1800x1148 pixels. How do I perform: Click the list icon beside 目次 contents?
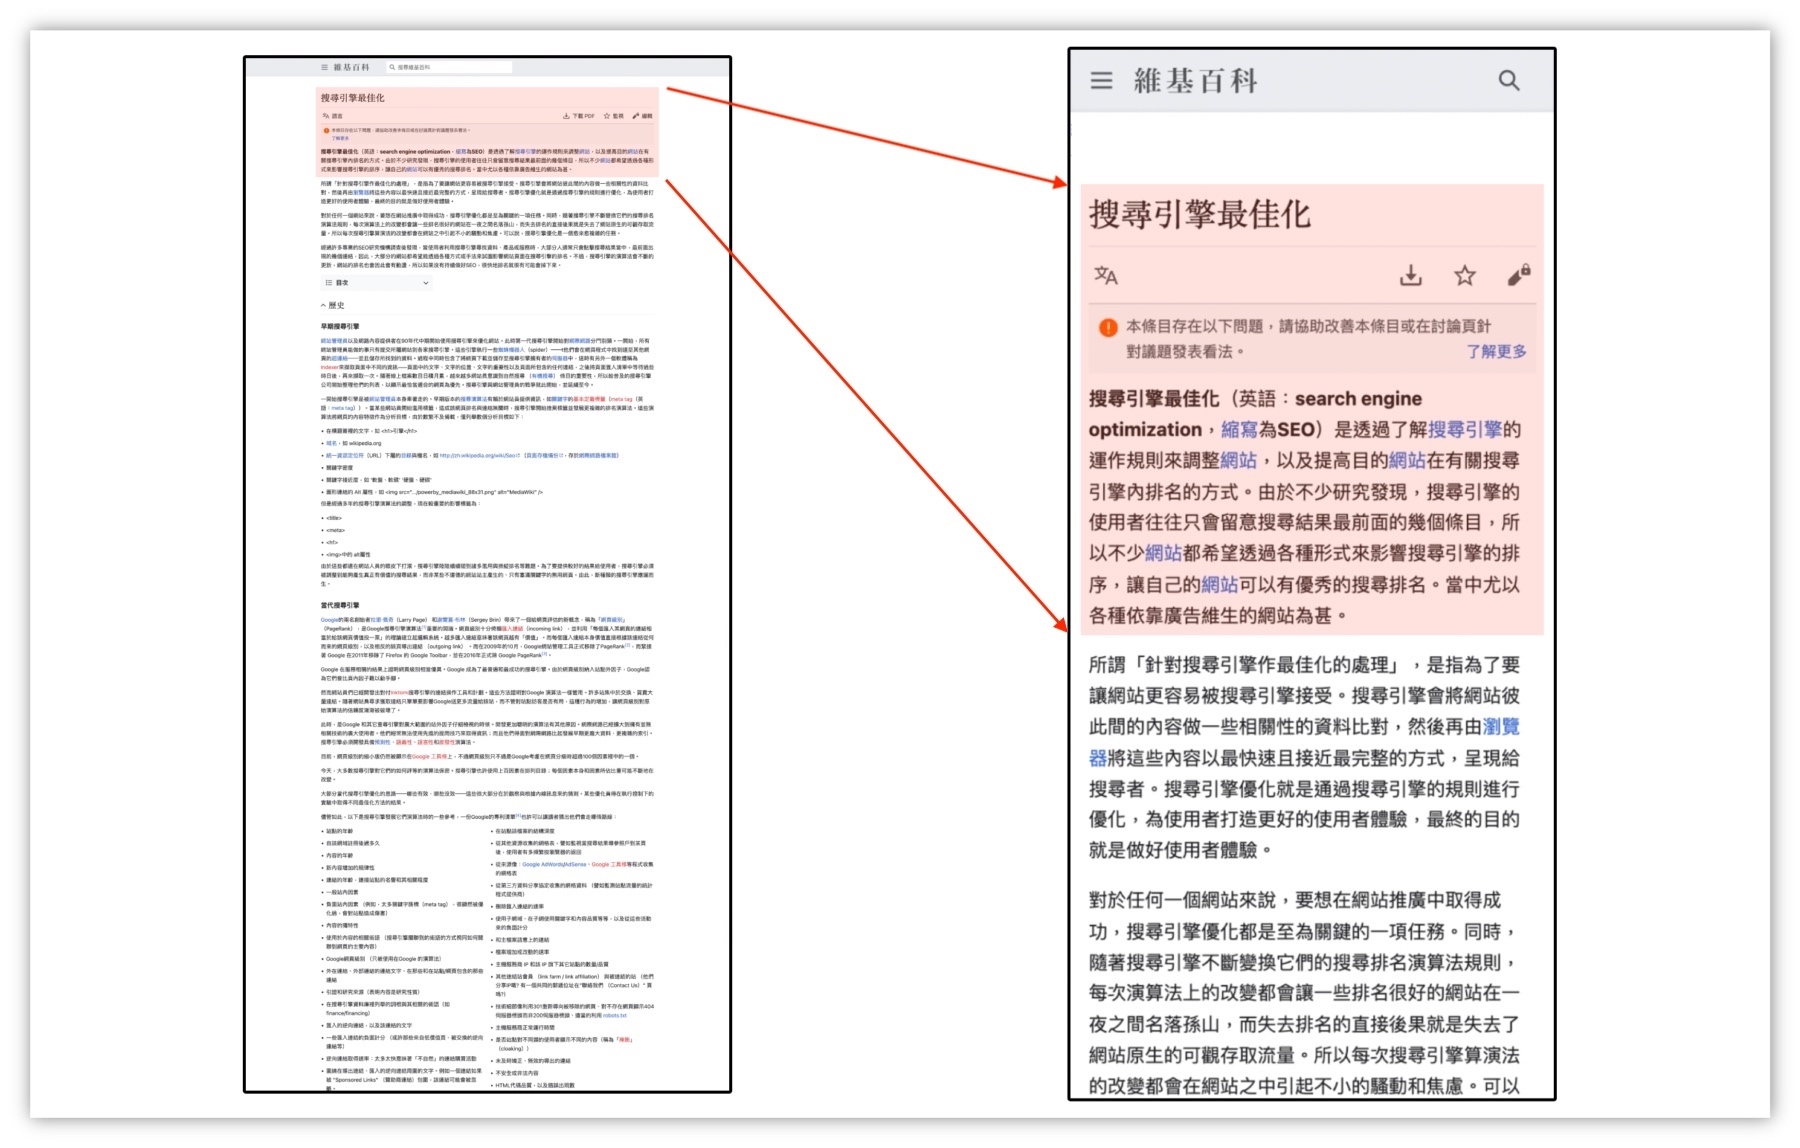pos(328,283)
